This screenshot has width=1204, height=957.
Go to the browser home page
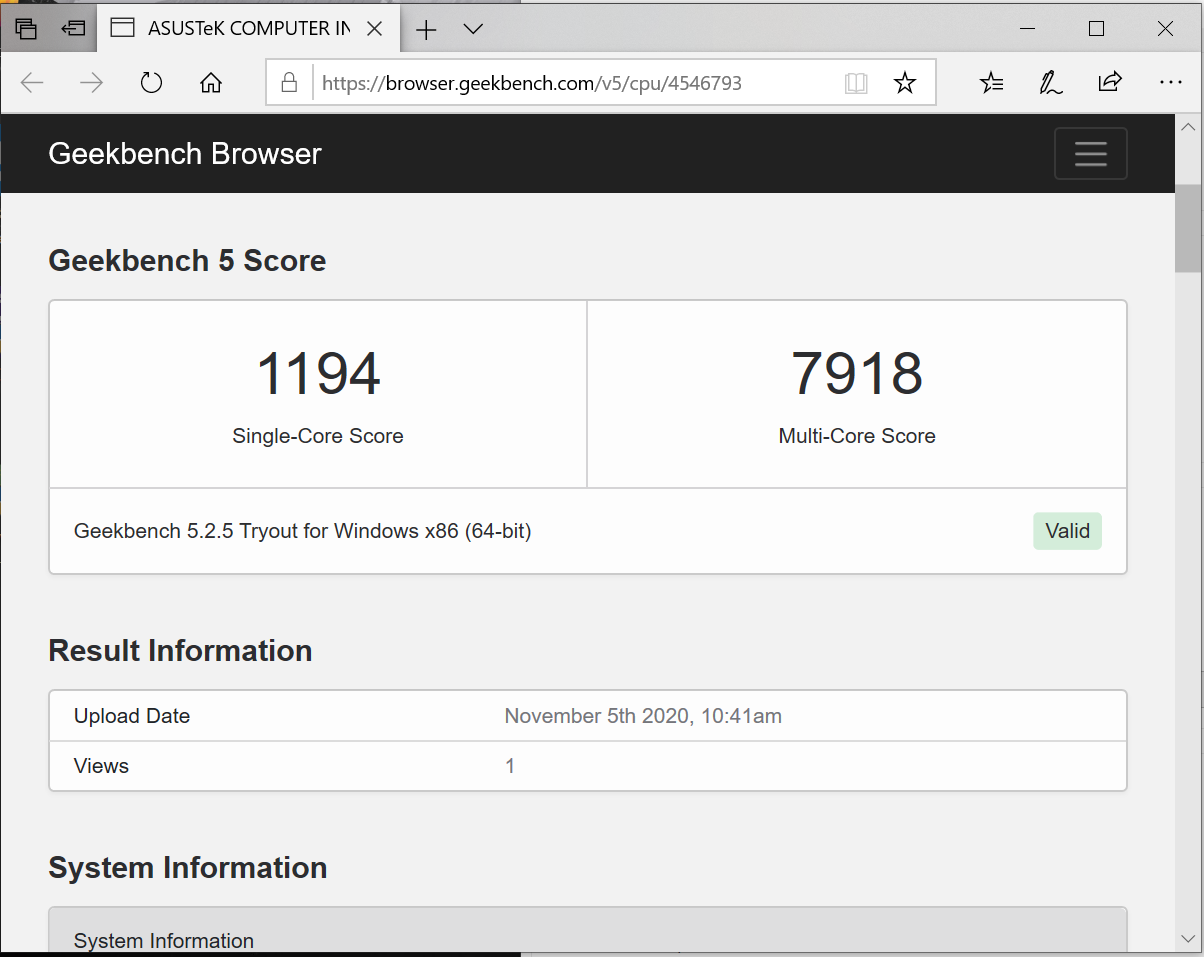[211, 83]
